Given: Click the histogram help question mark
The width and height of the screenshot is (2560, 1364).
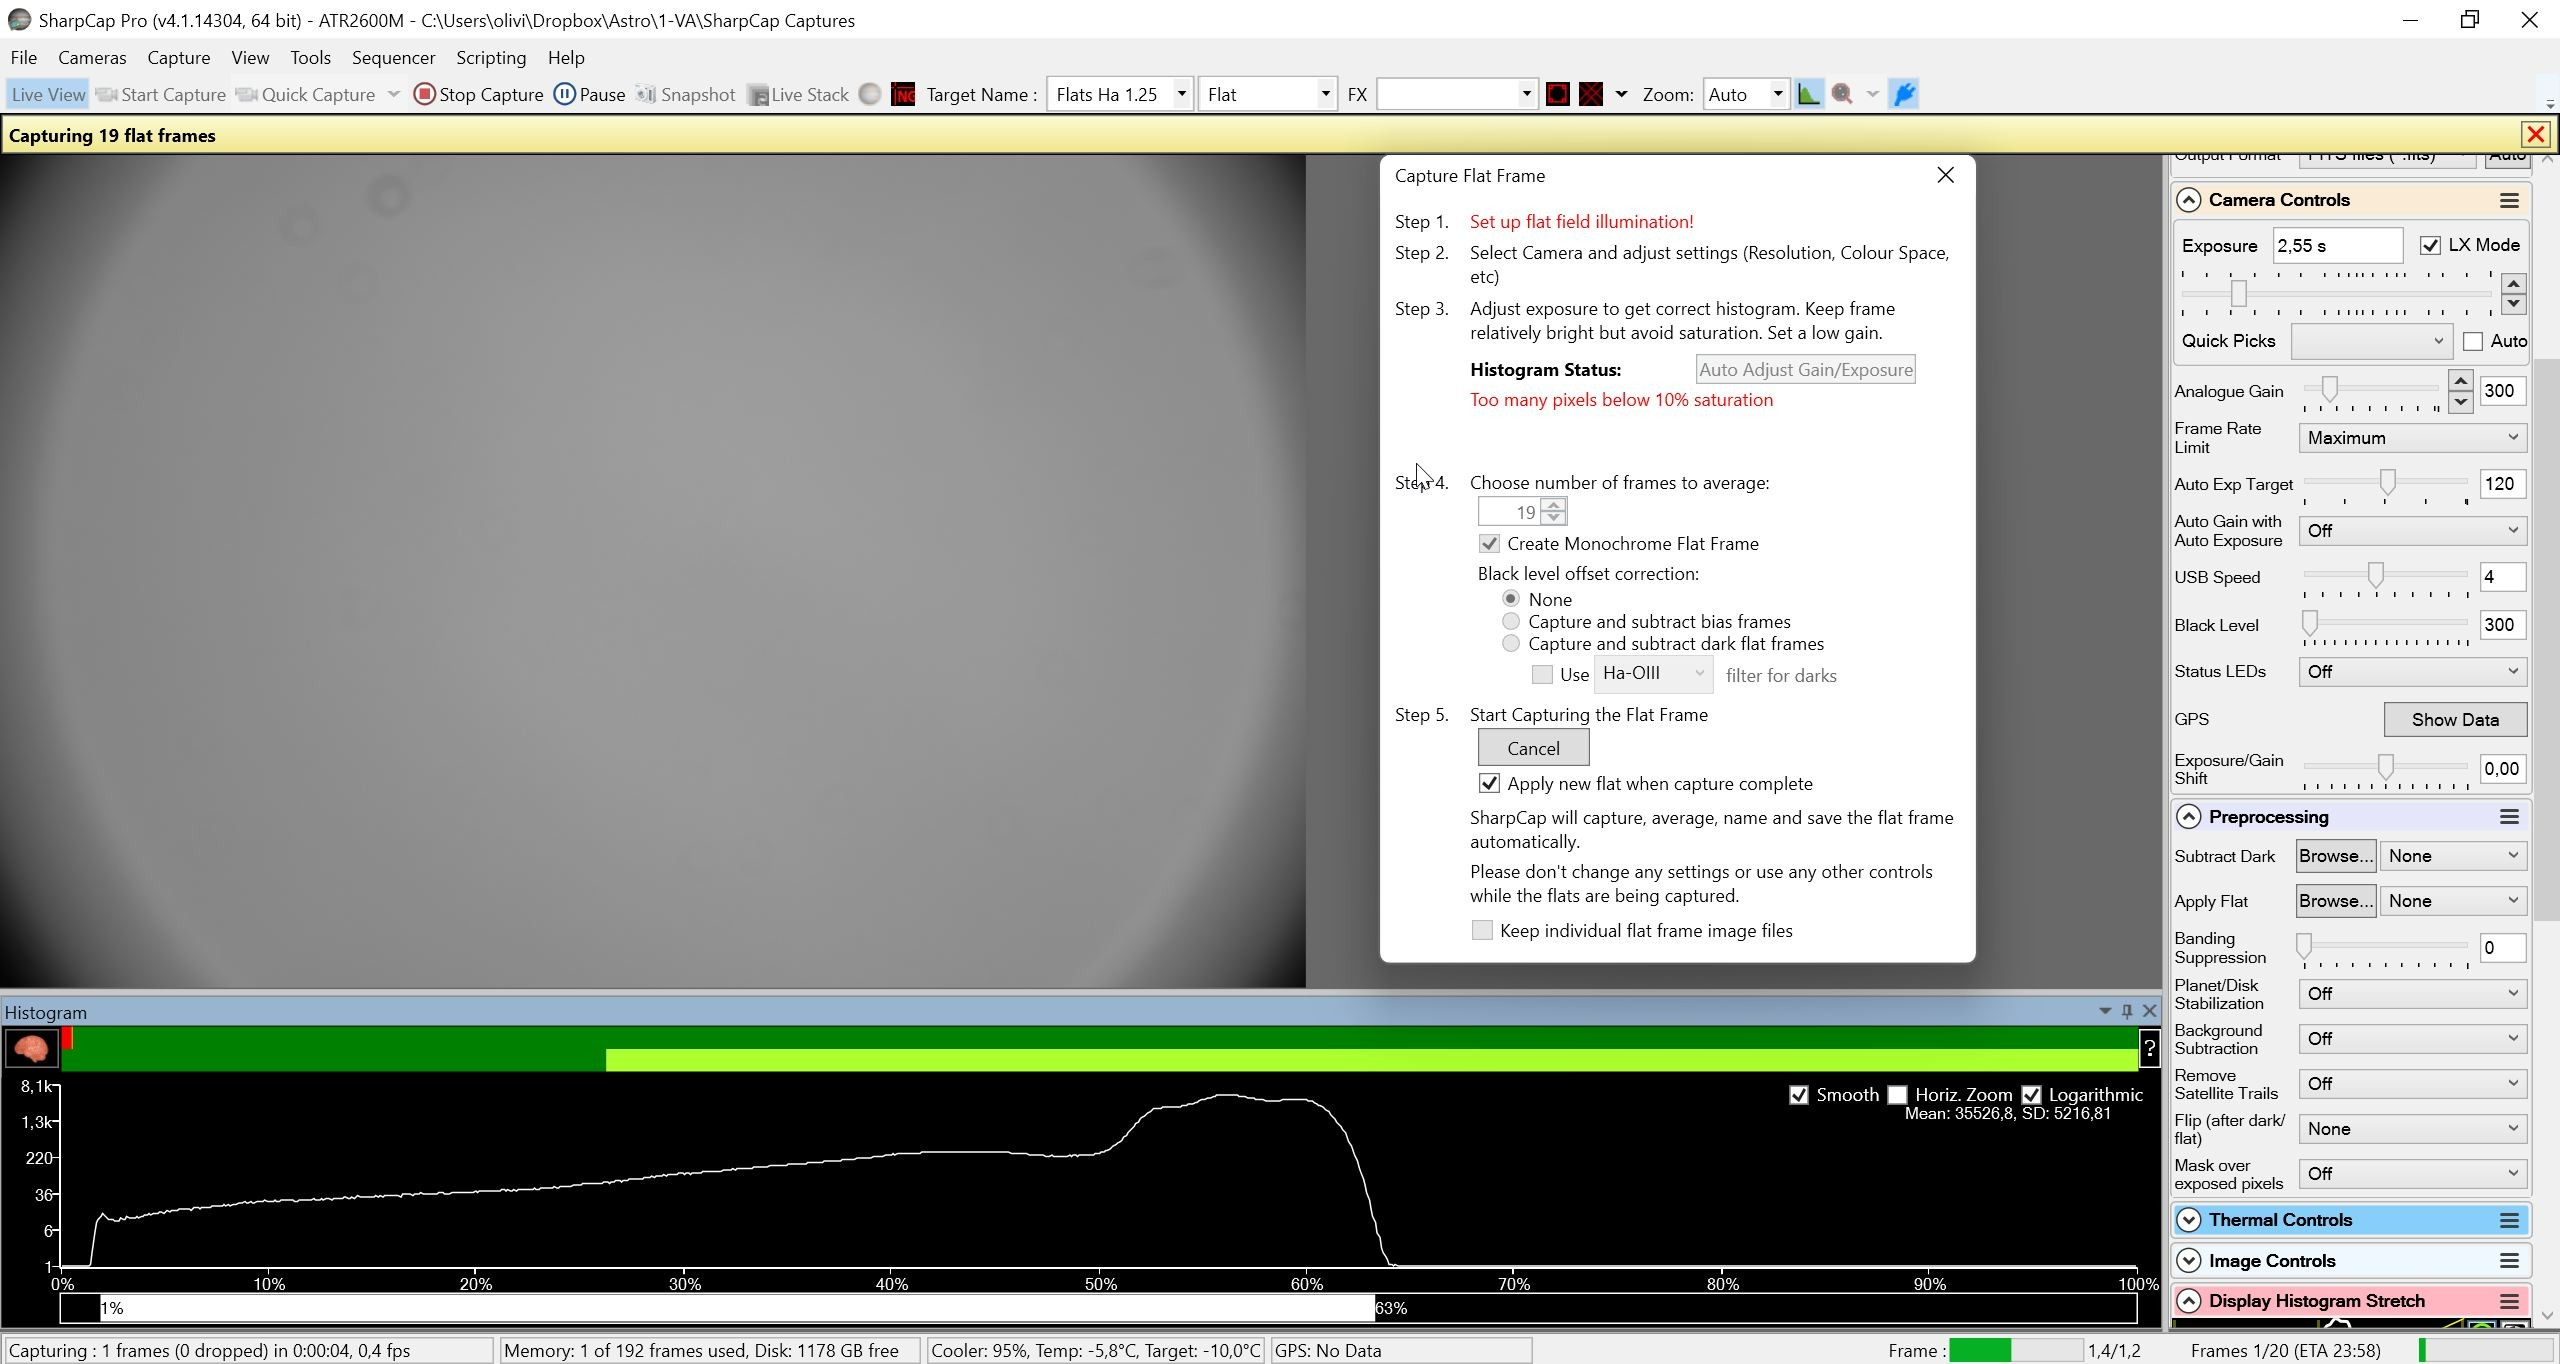Looking at the screenshot, I should point(2149,1048).
